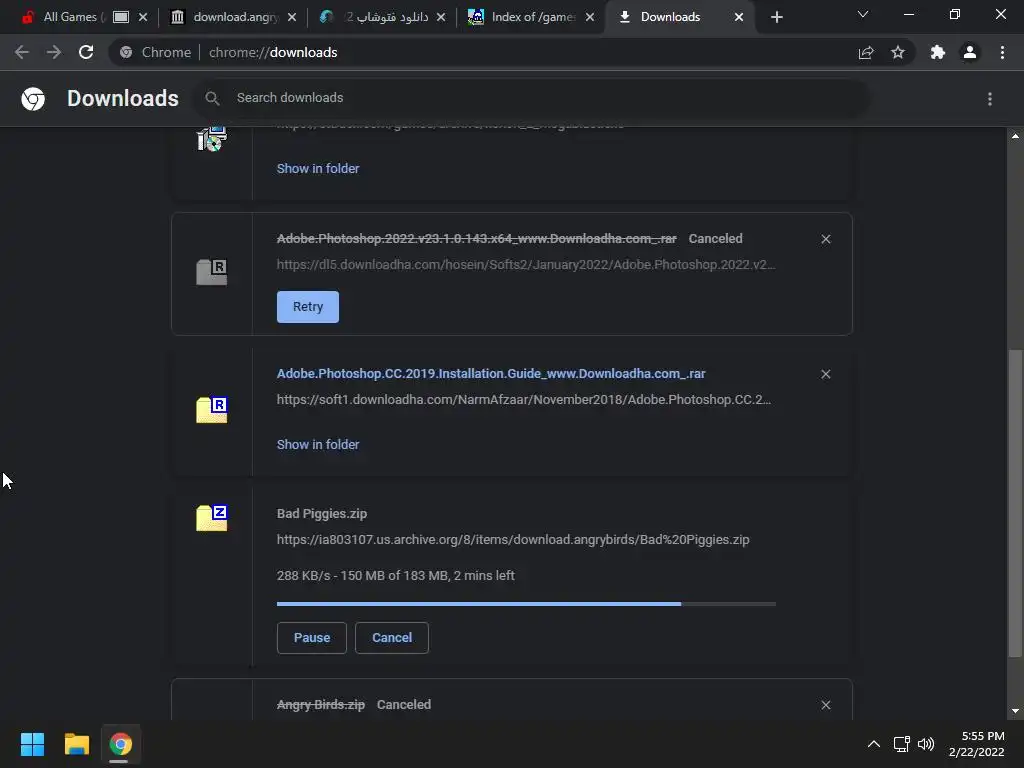Retry the canceled Photoshop 2022 download
1024x768 pixels.
[x=308, y=307]
